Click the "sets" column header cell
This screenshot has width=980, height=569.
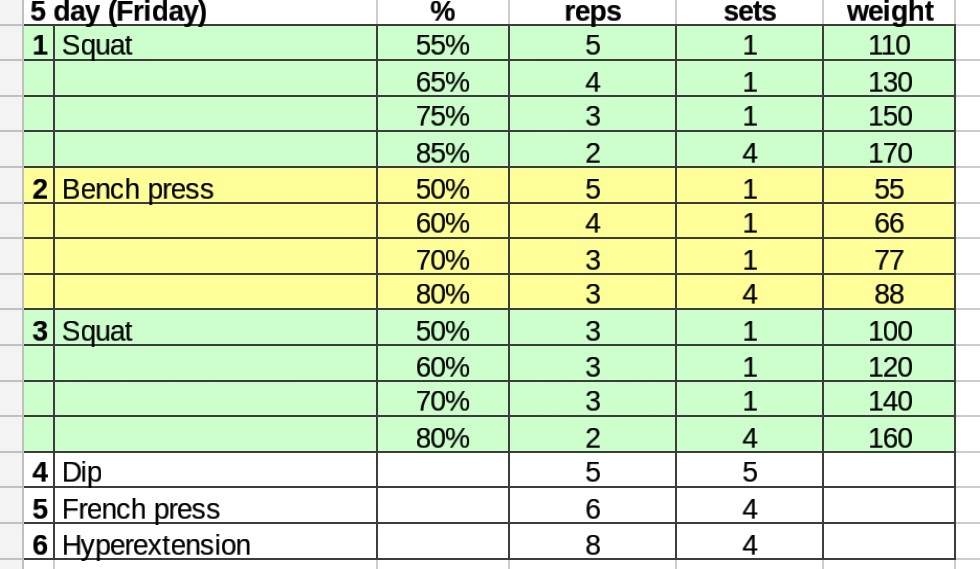coord(749,12)
